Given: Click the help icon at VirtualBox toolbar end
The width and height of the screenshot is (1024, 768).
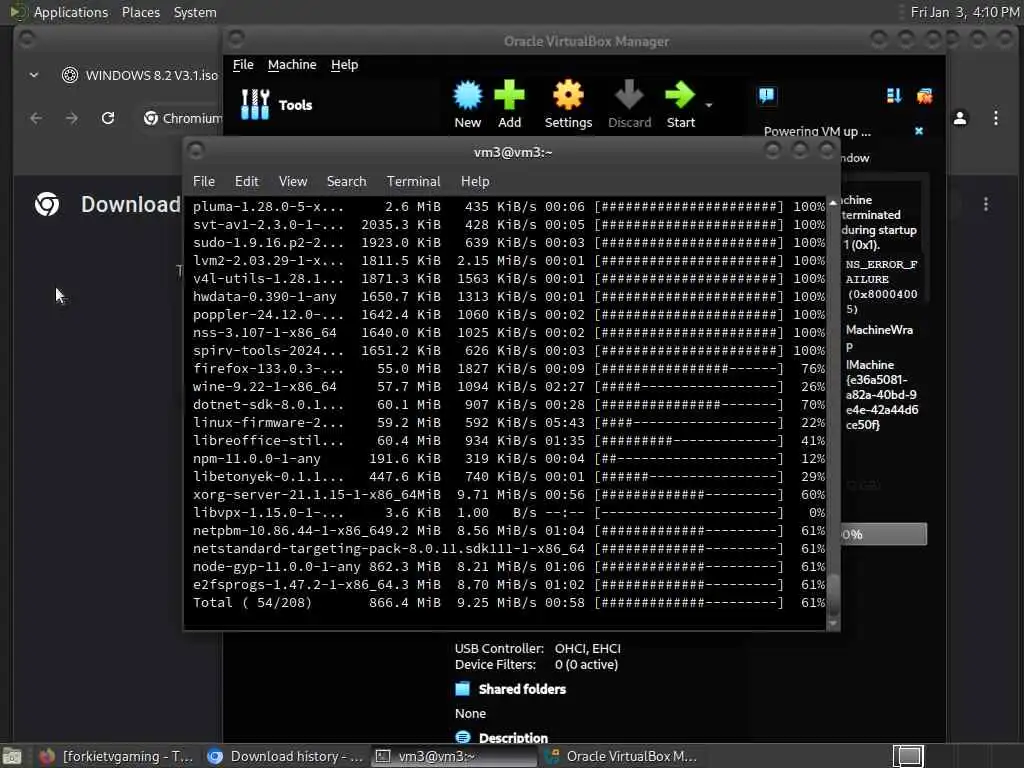Looking at the screenshot, I should tap(924, 96).
